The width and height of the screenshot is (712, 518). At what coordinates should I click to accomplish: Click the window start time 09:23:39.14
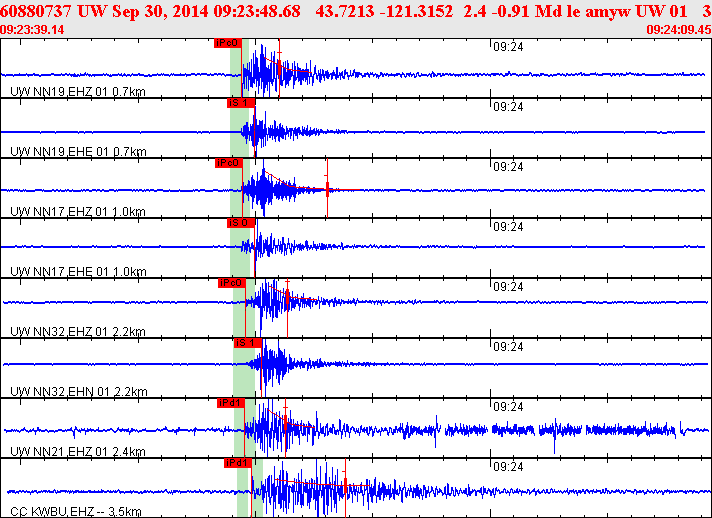32,30
